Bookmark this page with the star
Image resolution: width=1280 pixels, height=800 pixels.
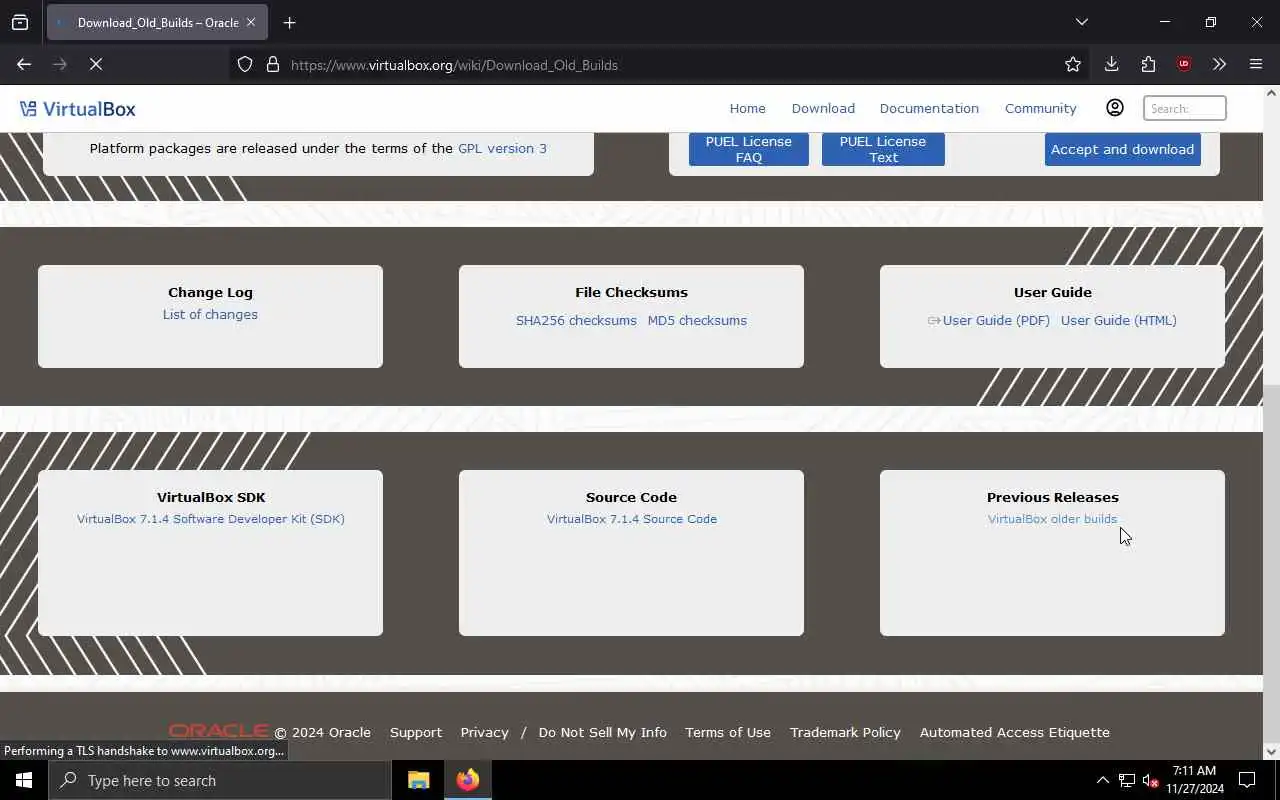pos(1073,64)
